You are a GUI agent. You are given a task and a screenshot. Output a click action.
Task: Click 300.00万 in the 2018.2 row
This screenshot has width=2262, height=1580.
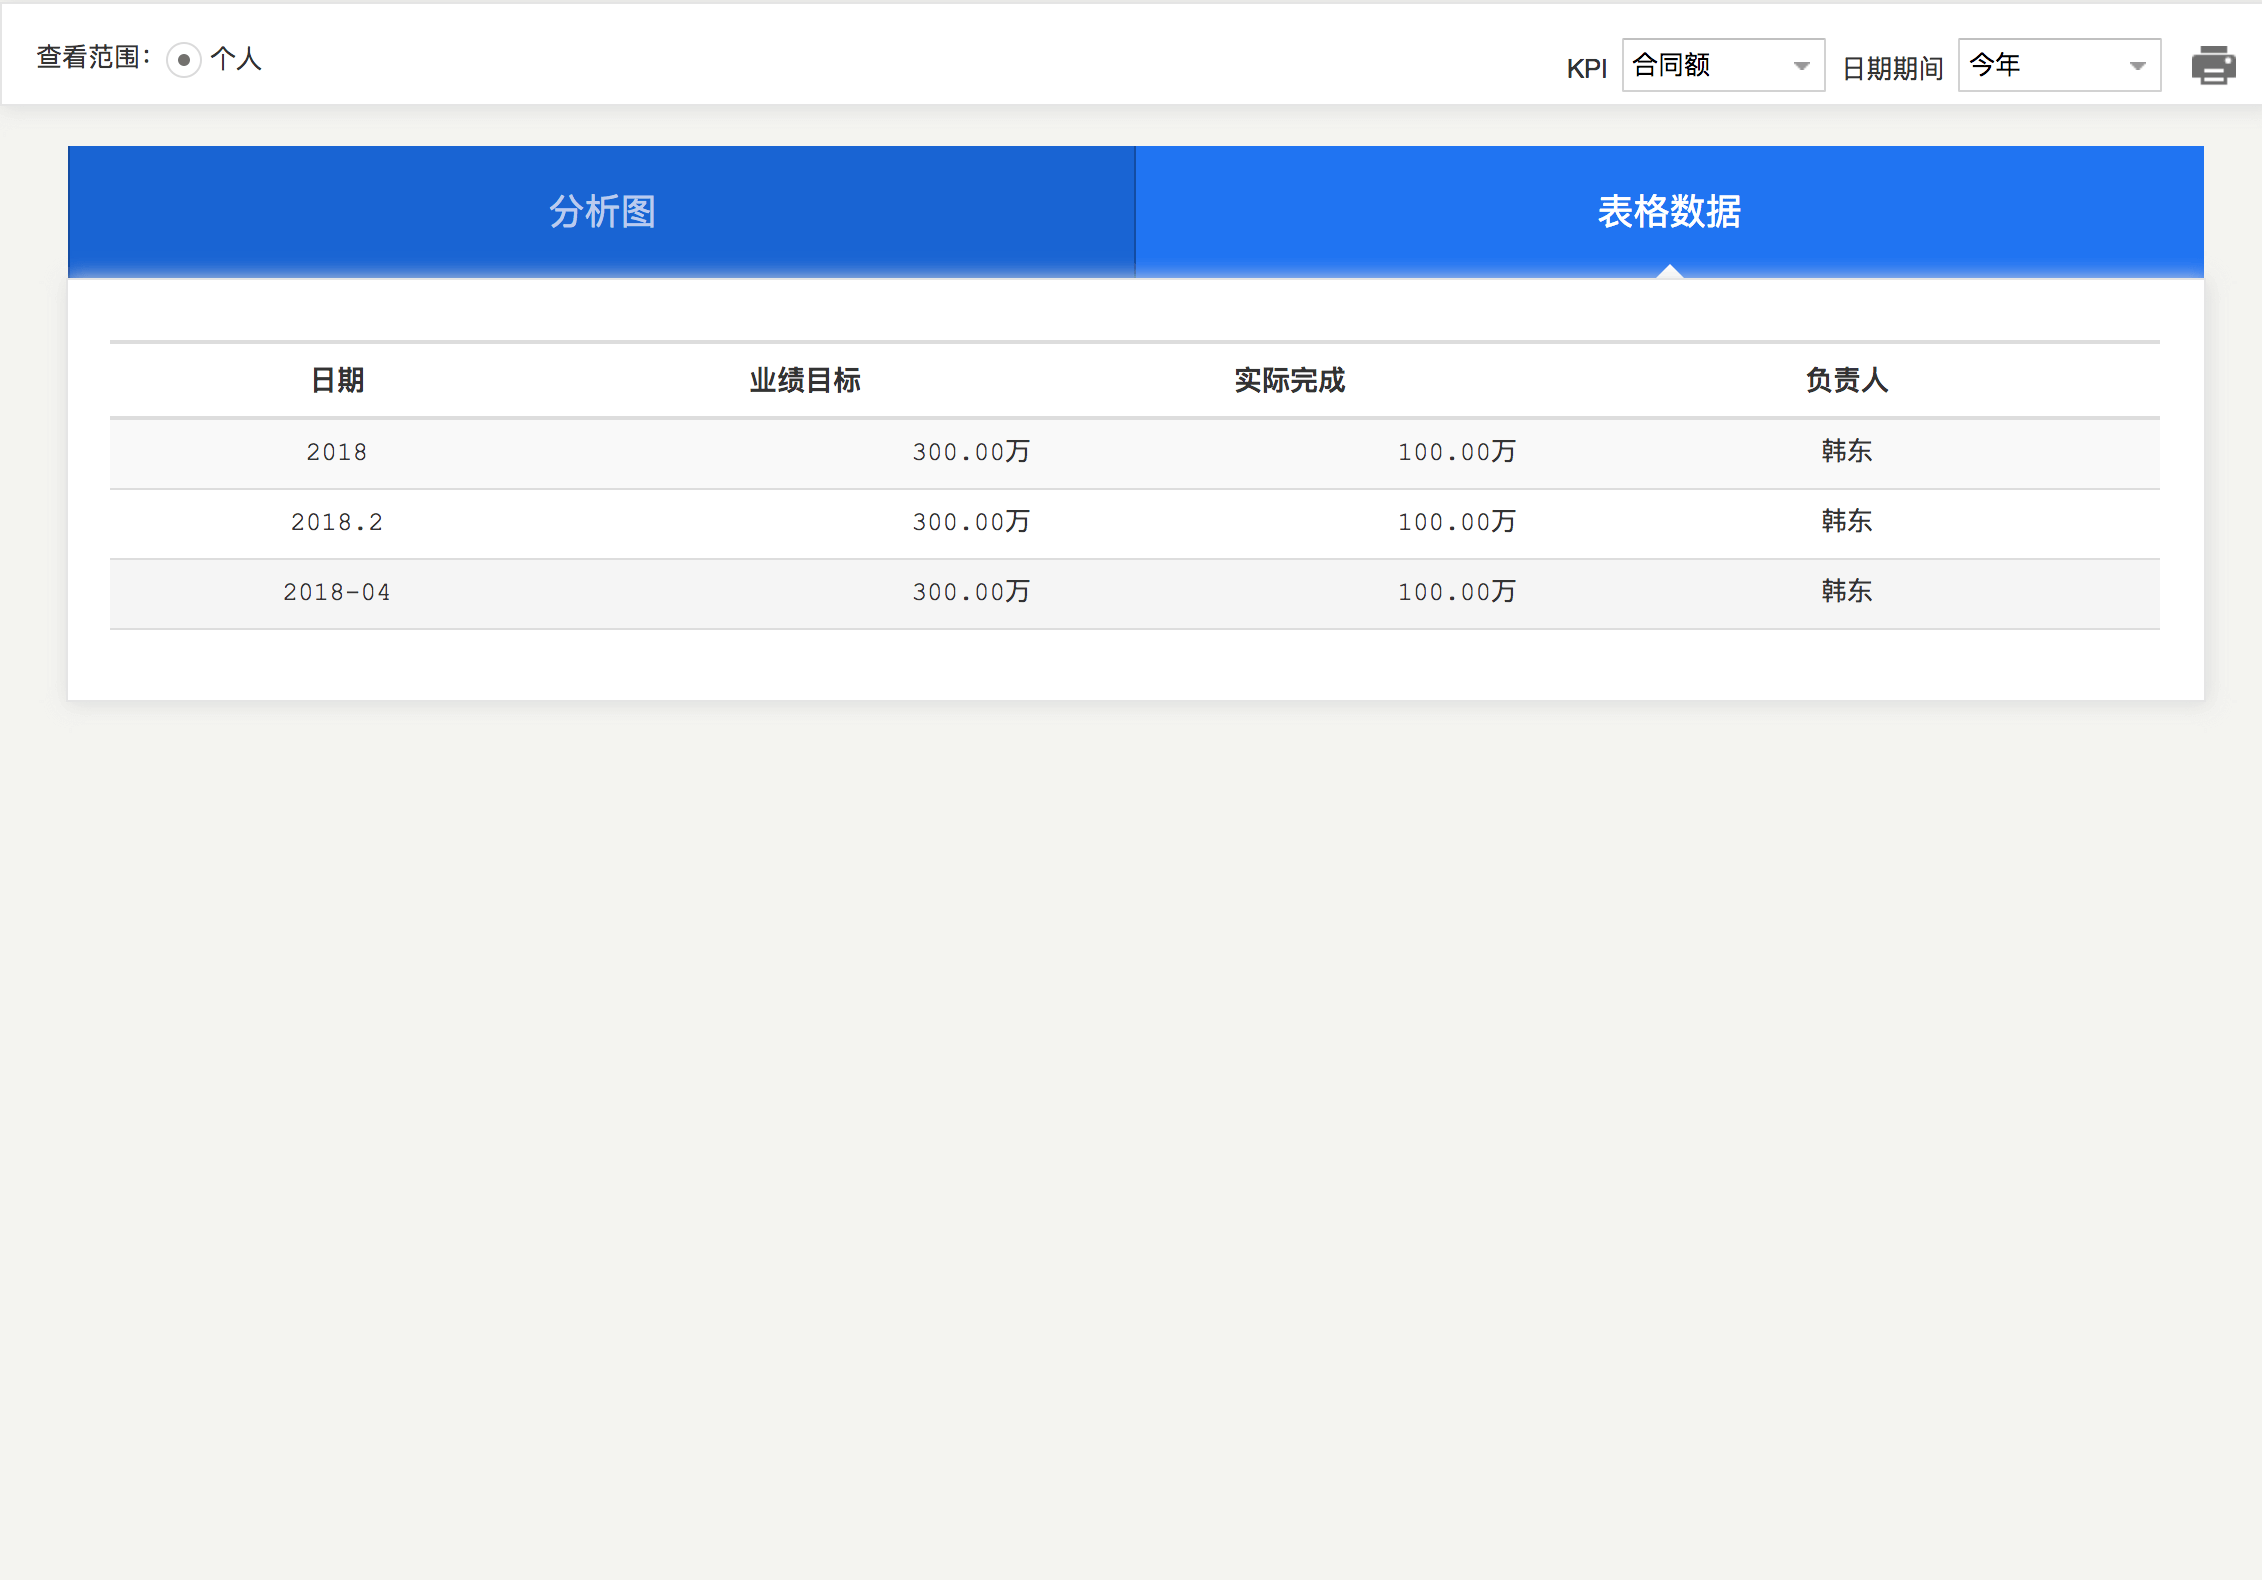(x=971, y=522)
